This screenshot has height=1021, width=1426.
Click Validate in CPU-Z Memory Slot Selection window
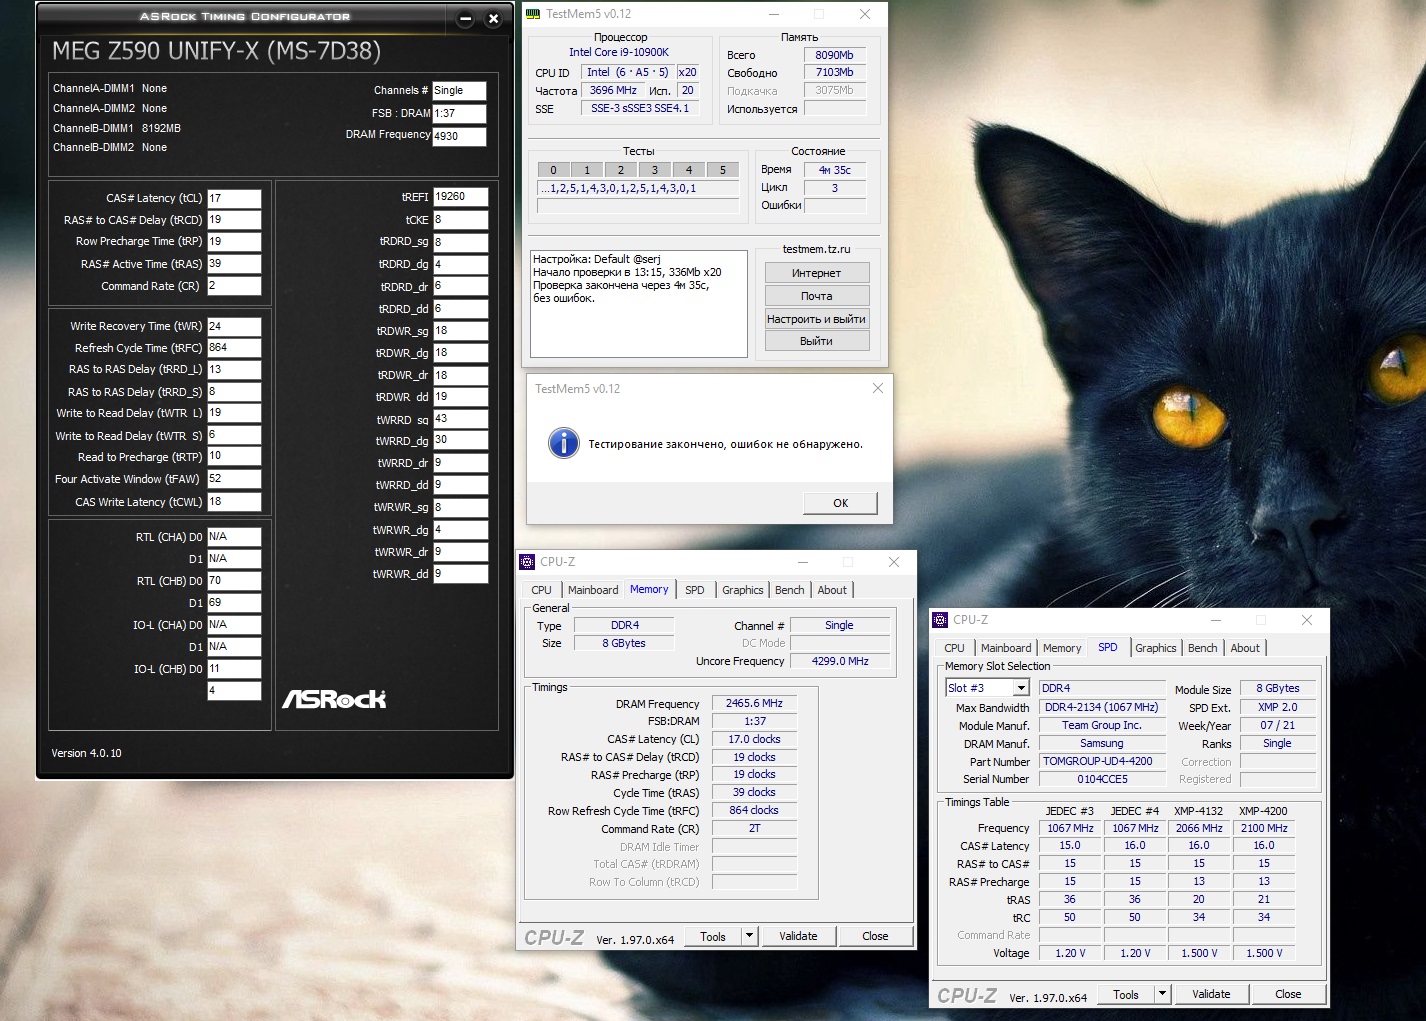click(1211, 994)
